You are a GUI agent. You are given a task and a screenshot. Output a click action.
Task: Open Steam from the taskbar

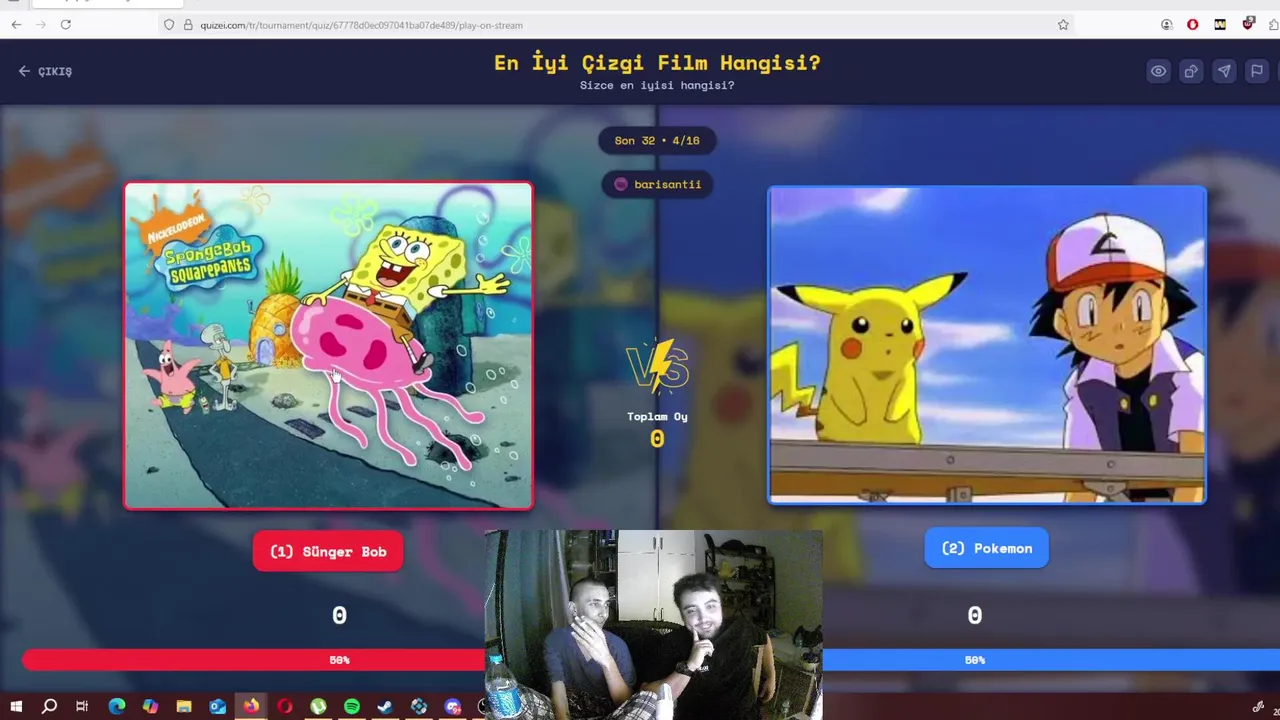click(385, 707)
